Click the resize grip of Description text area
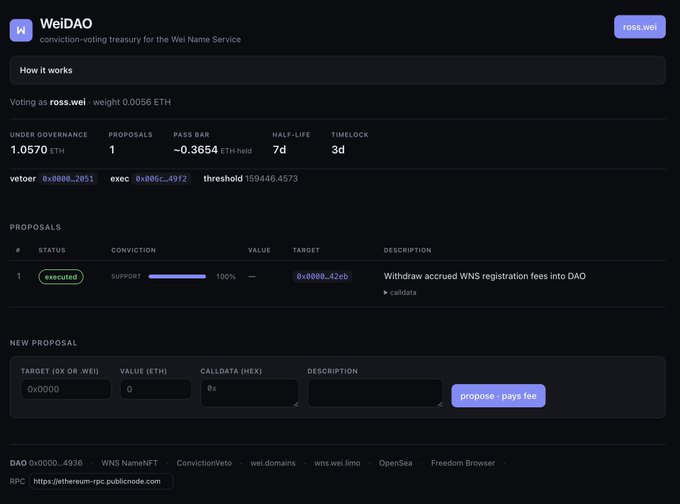The image size is (680, 504). click(x=440, y=404)
